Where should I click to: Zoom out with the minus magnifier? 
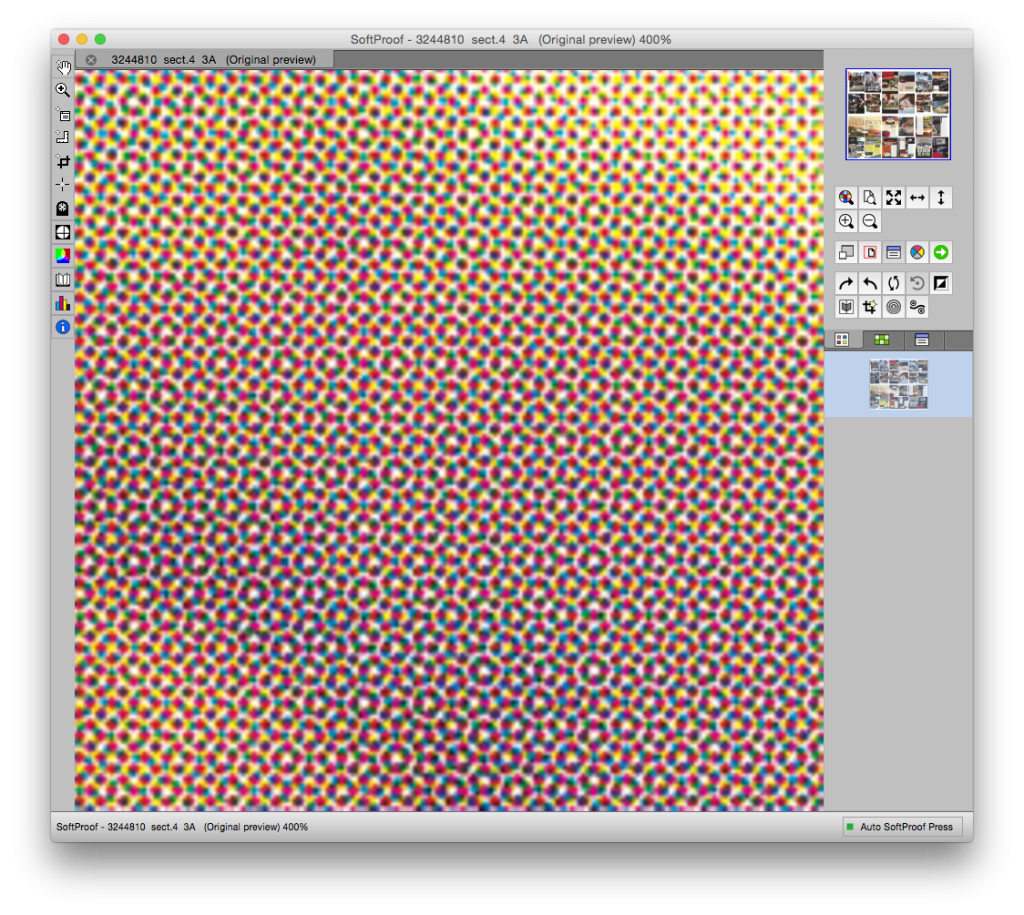click(870, 222)
